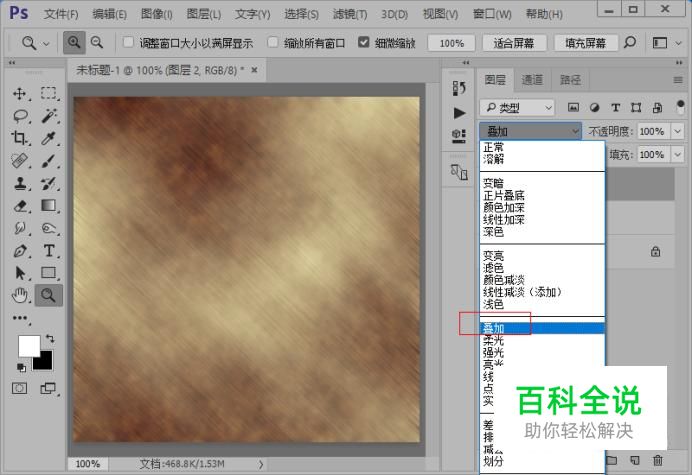Choose 滤色 blend mode
The height and width of the screenshot is (475, 692).
[493, 268]
